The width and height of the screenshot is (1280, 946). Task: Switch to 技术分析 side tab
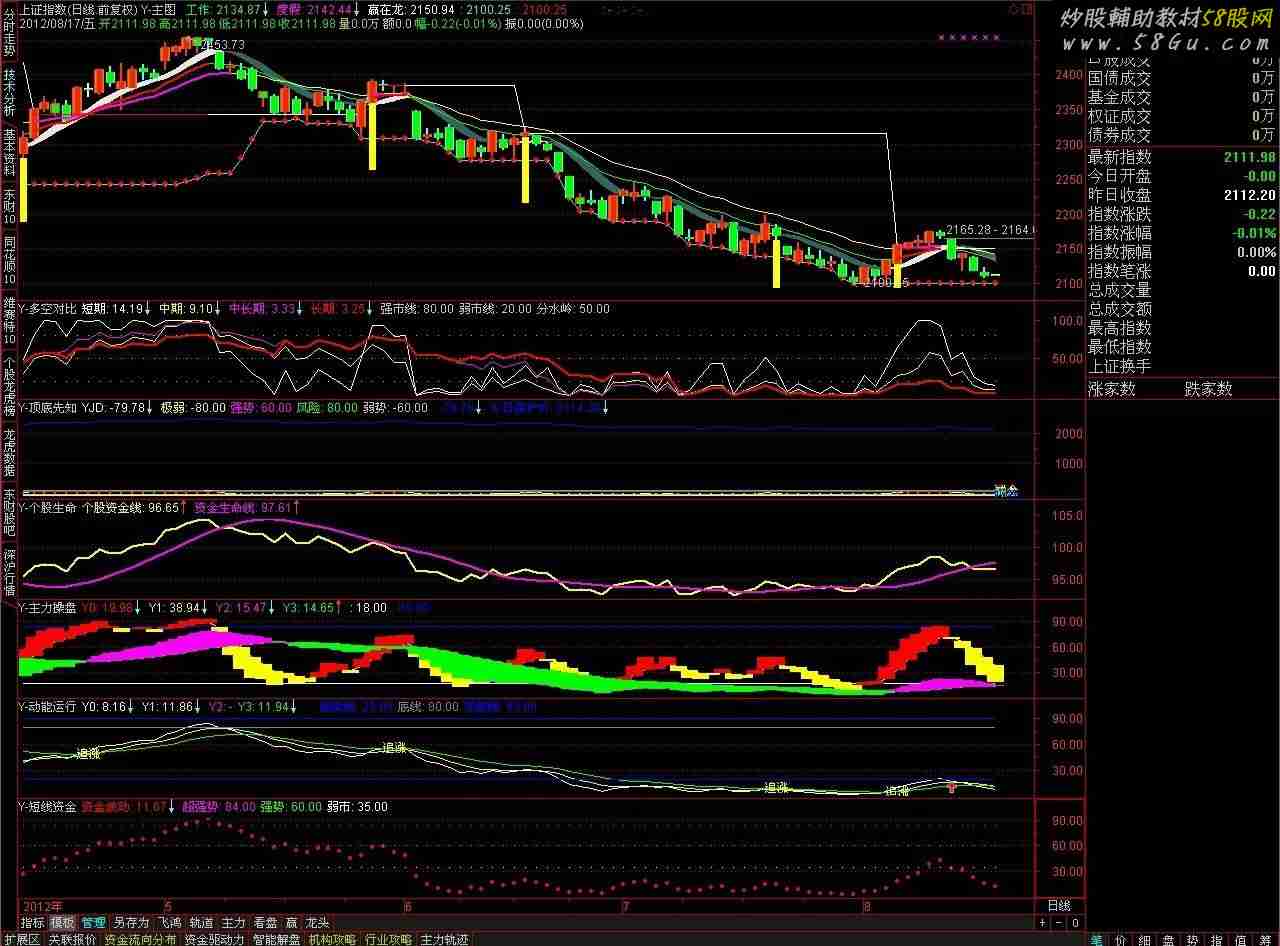(9, 93)
